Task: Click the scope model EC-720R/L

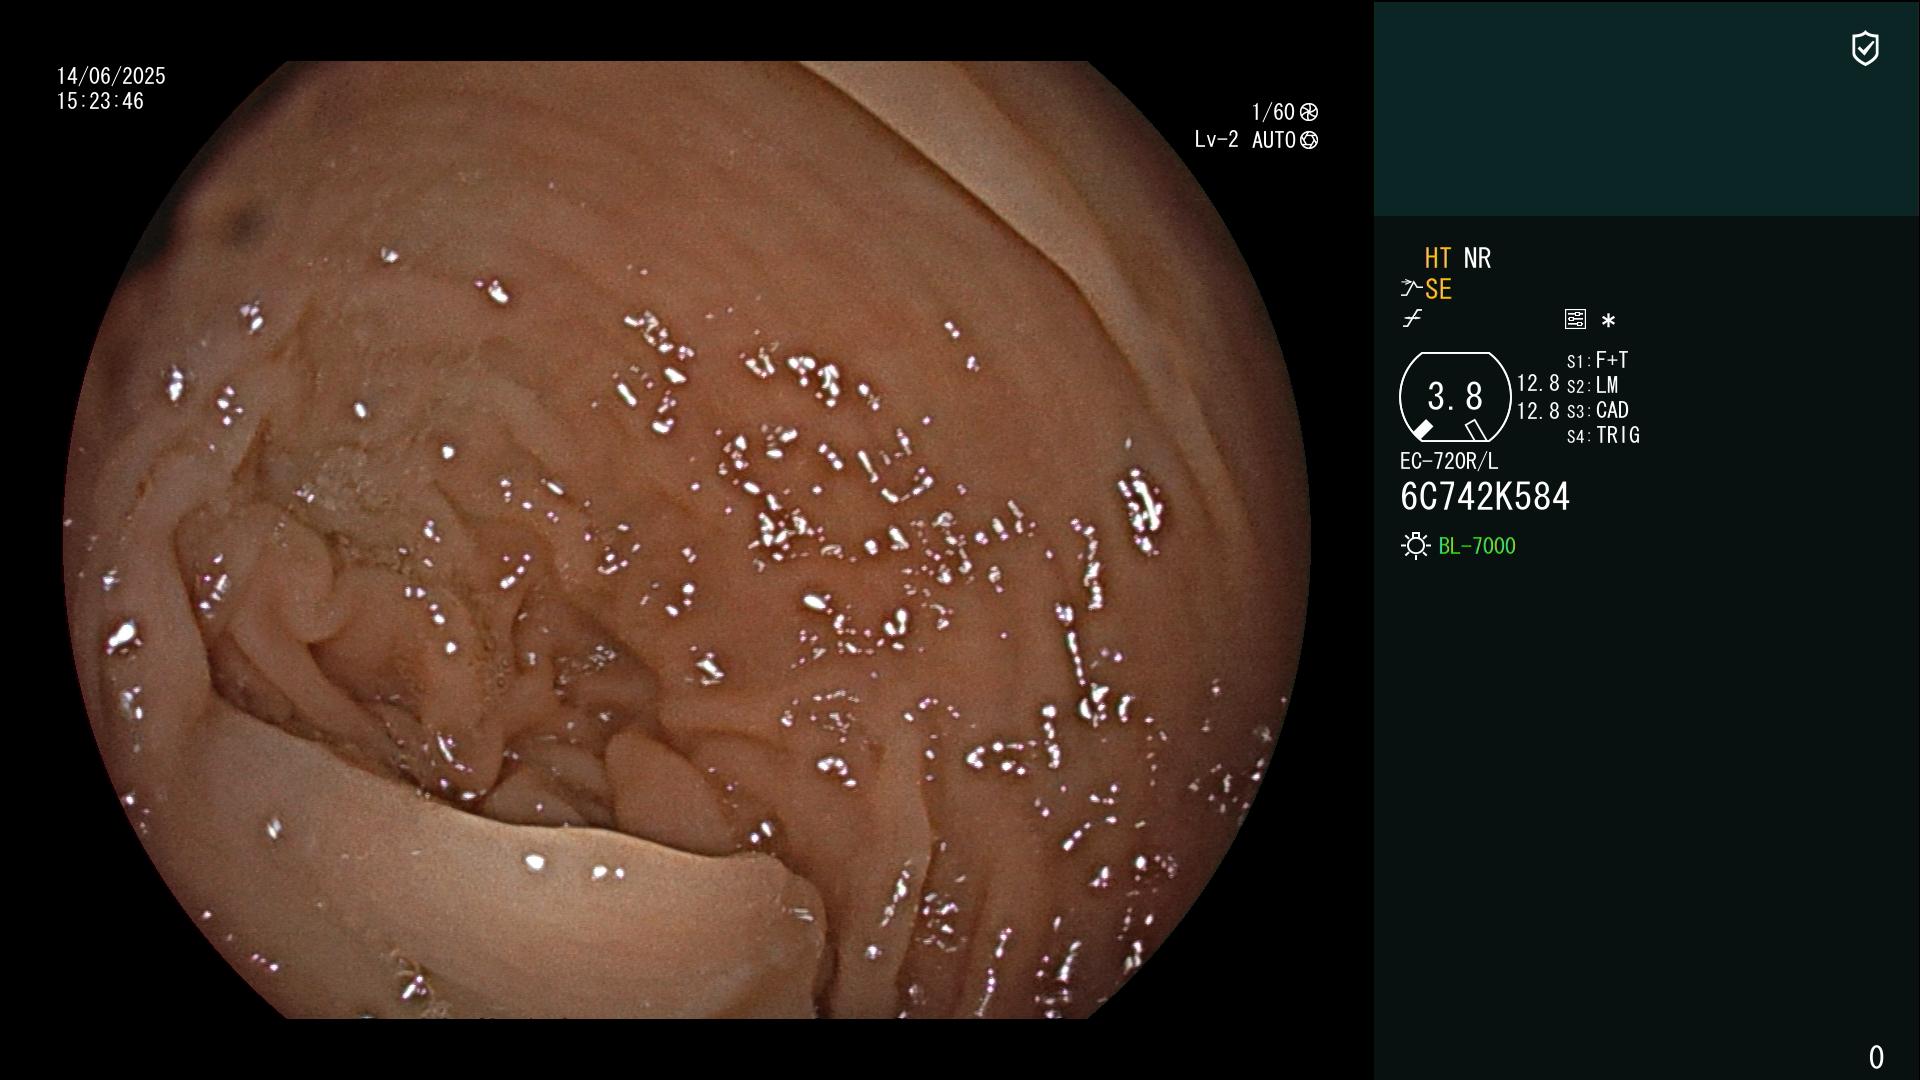Action: [1449, 462]
